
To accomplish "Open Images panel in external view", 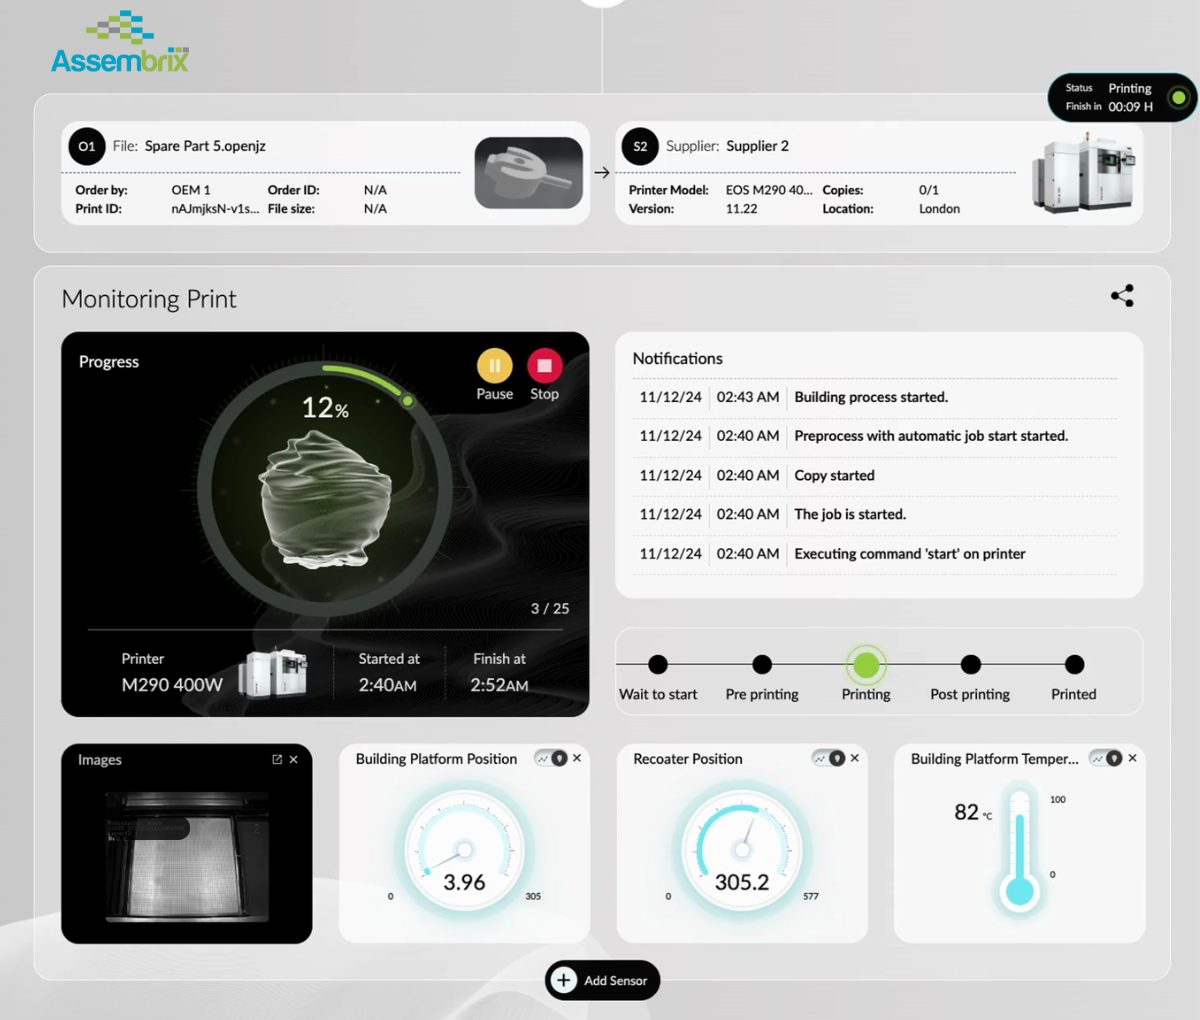I will coord(277,760).
